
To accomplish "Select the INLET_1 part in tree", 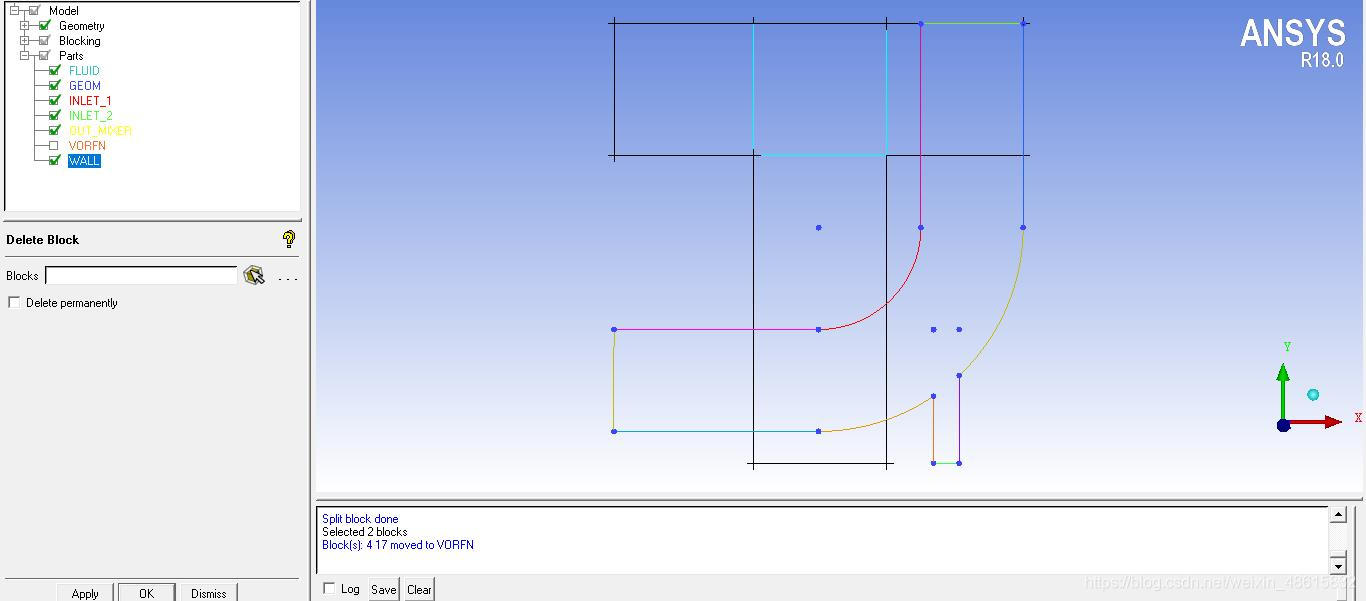I will pyautogui.click(x=90, y=101).
